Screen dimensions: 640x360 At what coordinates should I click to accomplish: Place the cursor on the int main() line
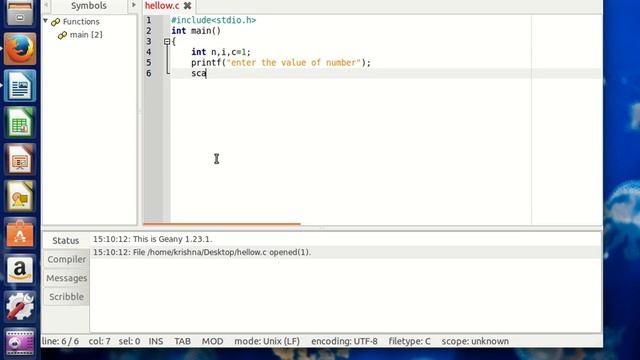tap(196, 31)
